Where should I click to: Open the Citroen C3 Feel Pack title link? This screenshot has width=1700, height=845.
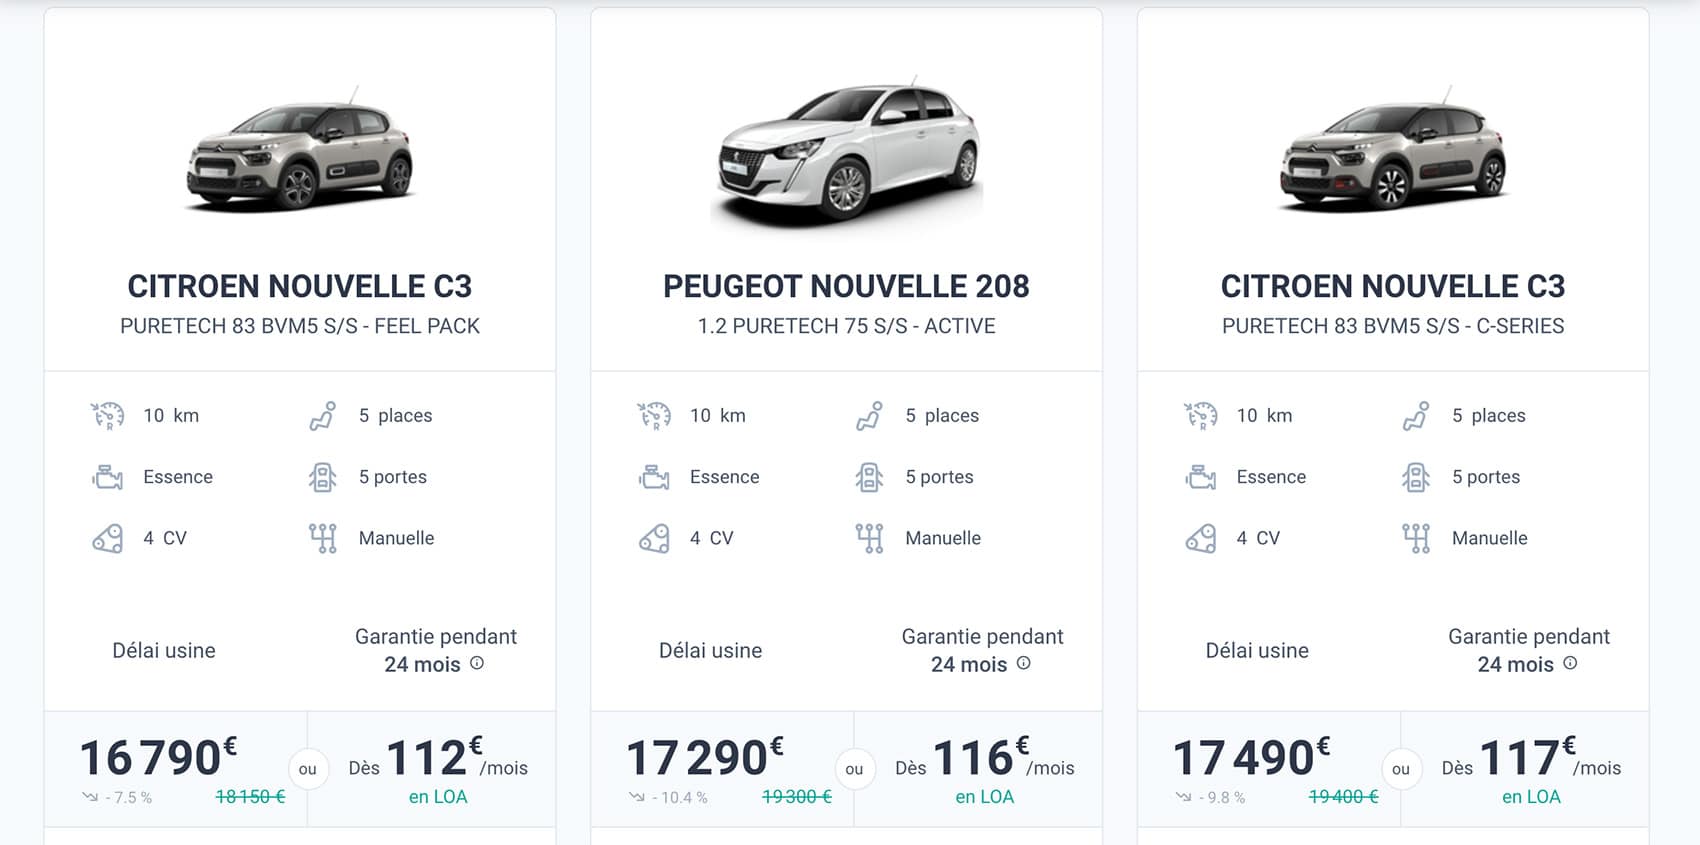pyautogui.click(x=300, y=287)
